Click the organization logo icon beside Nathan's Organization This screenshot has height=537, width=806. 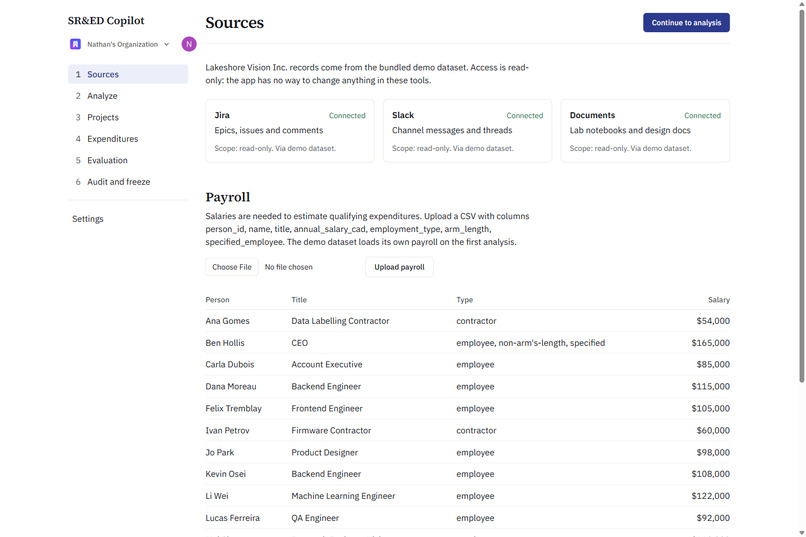75,44
